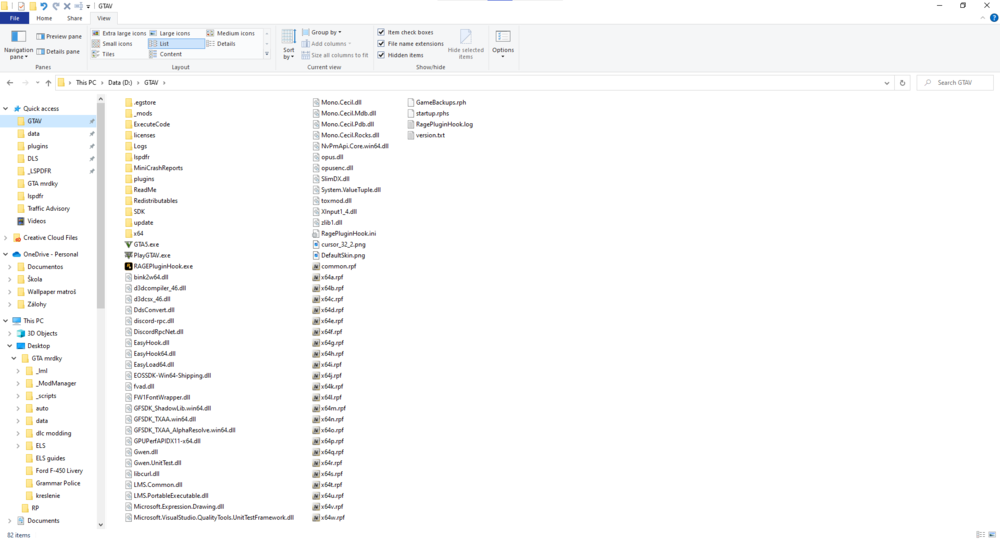Viewport: 1000px width, 541px height.
Task: Open address bar history dropdown
Action: [886, 83]
